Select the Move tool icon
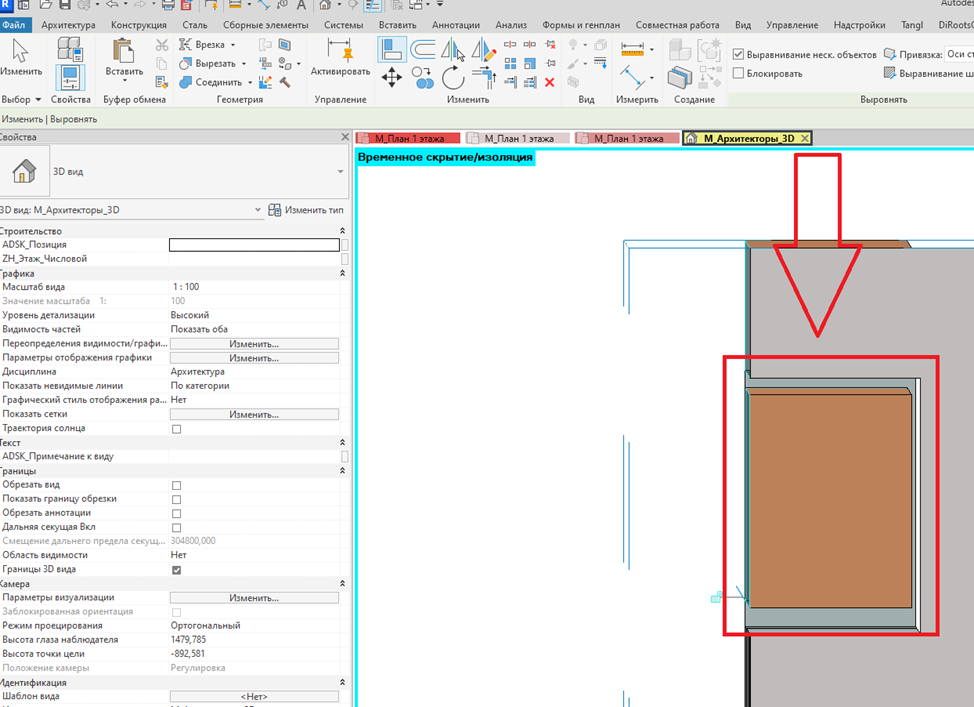 coord(391,78)
